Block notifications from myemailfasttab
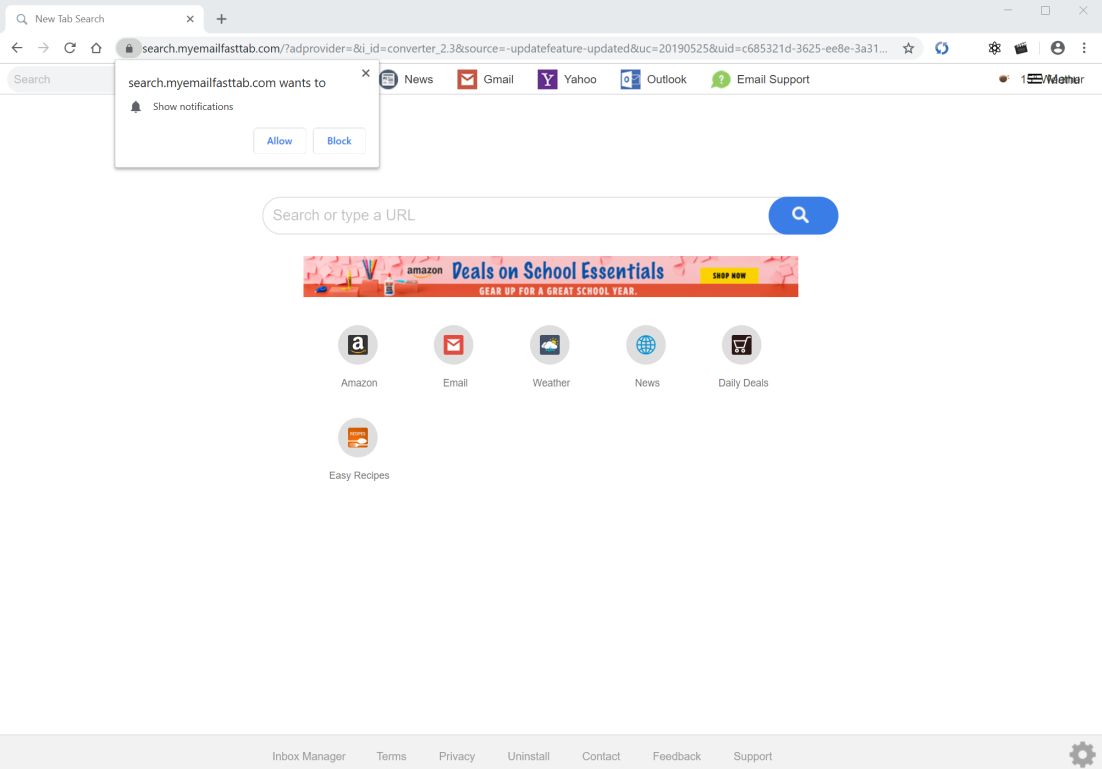The height and width of the screenshot is (769, 1102). pos(339,141)
